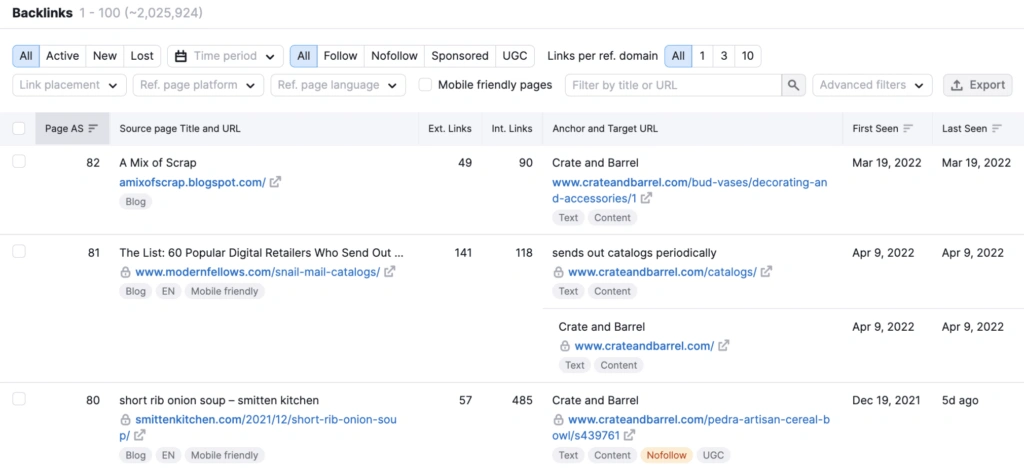Screen dimensions: 1024x468
Task: Click external link icon for crateandbarrel.com/catalogs/
Action: [766, 271]
